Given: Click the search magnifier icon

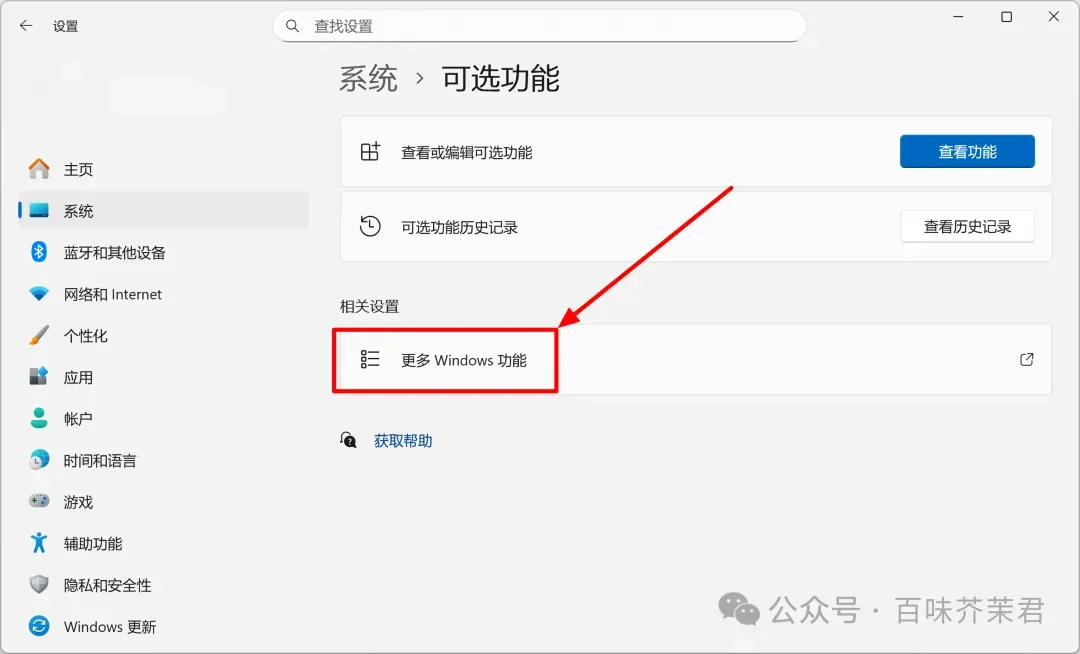Looking at the screenshot, I should tap(293, 26).
